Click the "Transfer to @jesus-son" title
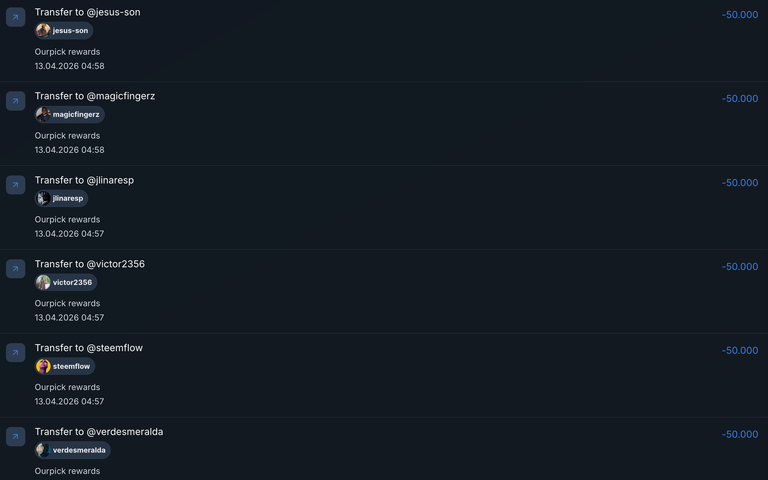The height and width of the screenshot is (480, 768). pos(87,12)
